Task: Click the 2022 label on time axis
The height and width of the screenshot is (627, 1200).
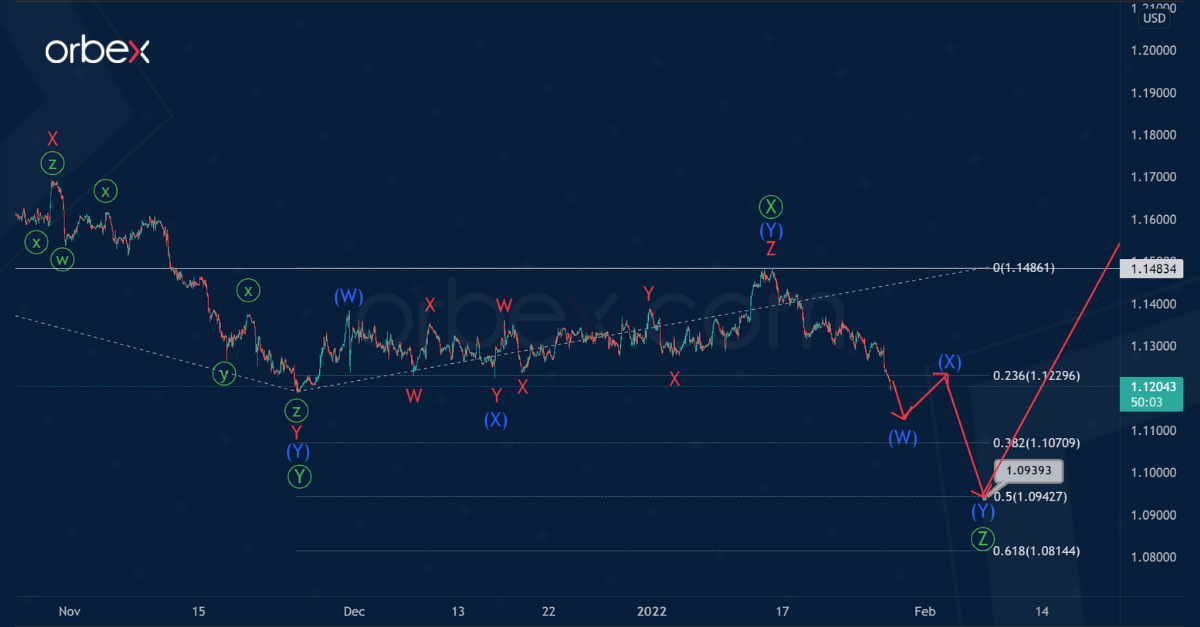Action: pyautogui.click(x=651, y=610)
